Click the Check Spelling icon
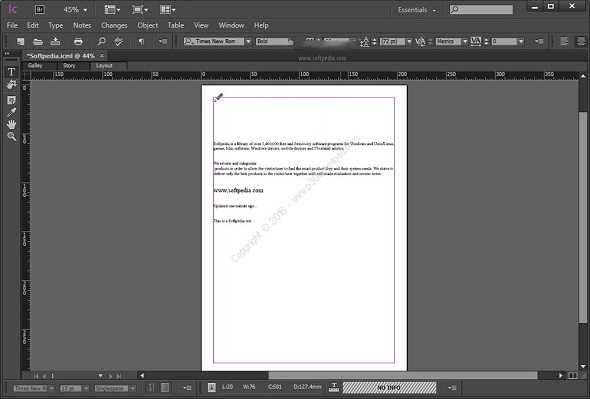This screenshot has height=399, width=590. pyautogui.click(x=119, y=41)
